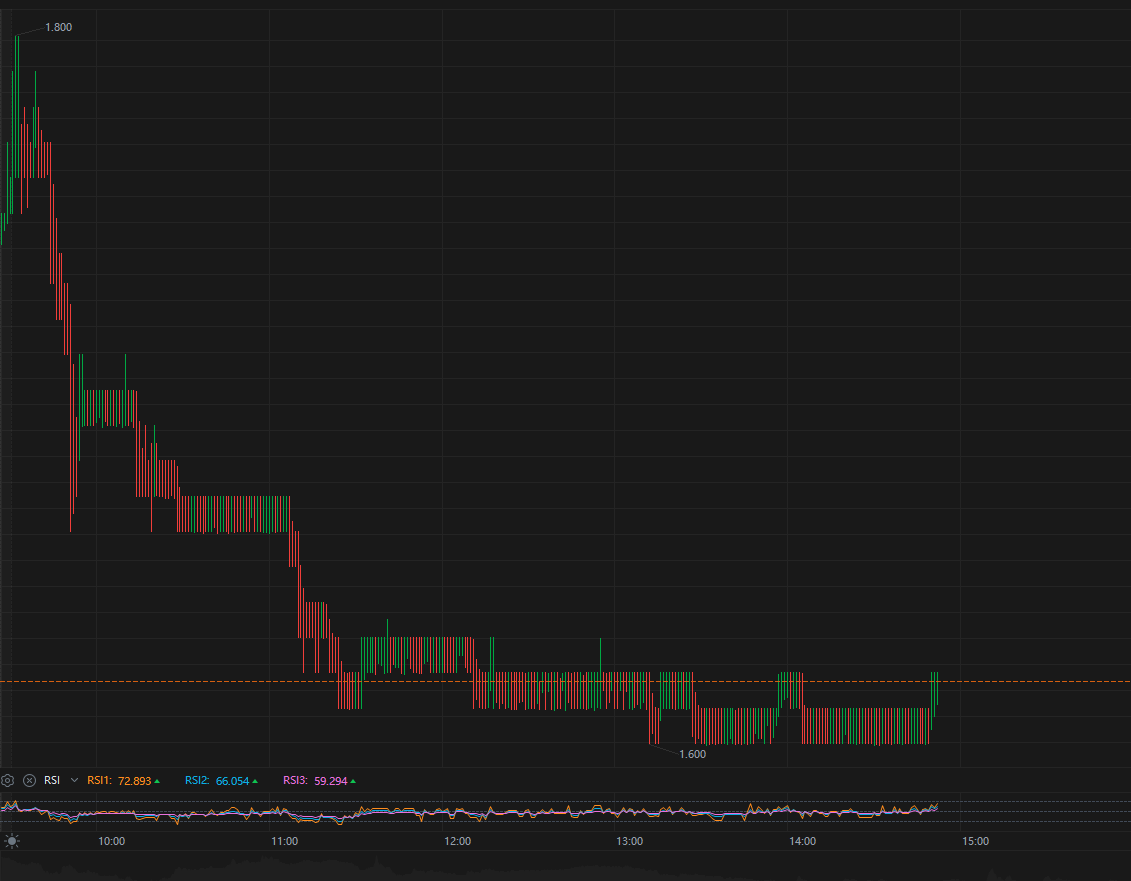This screenshot has height=881, width=1131.
Task: Click the 14:00 time axis label
Action: click(x=803, y=841)
